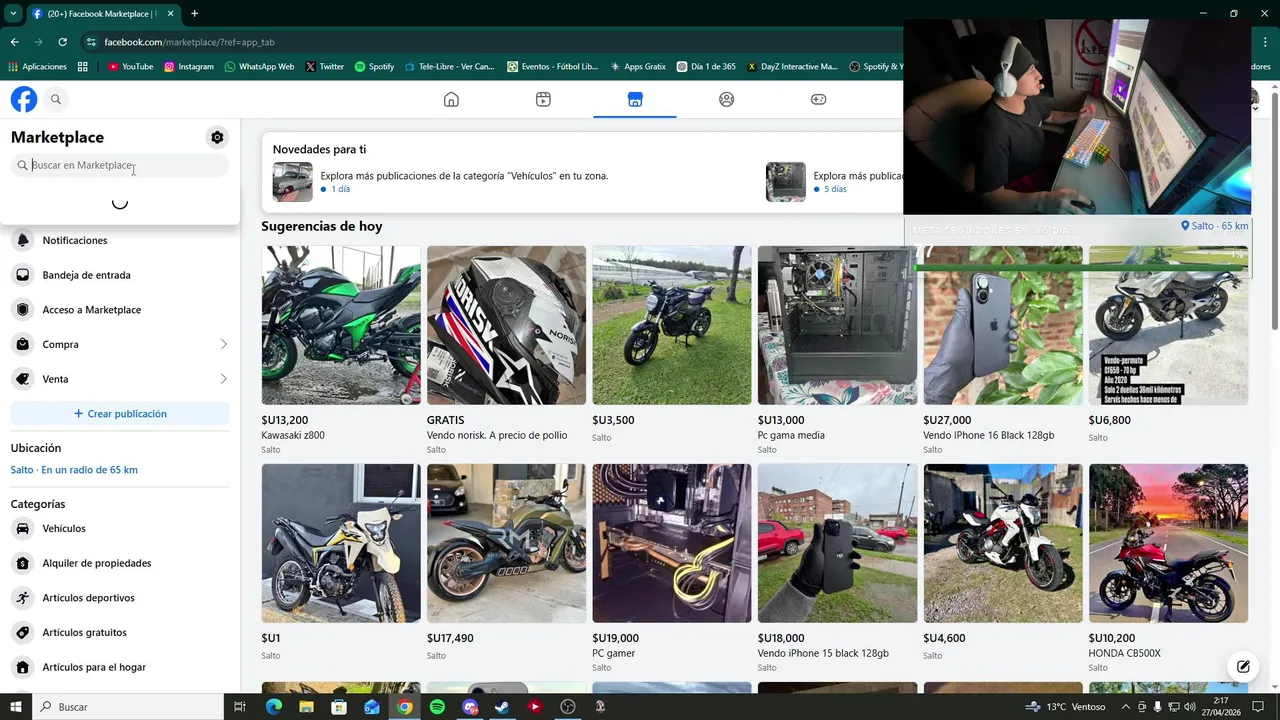The image size is (1280, 720).
Task: Expand the Venta chevron
Action: tap(223, 379)
